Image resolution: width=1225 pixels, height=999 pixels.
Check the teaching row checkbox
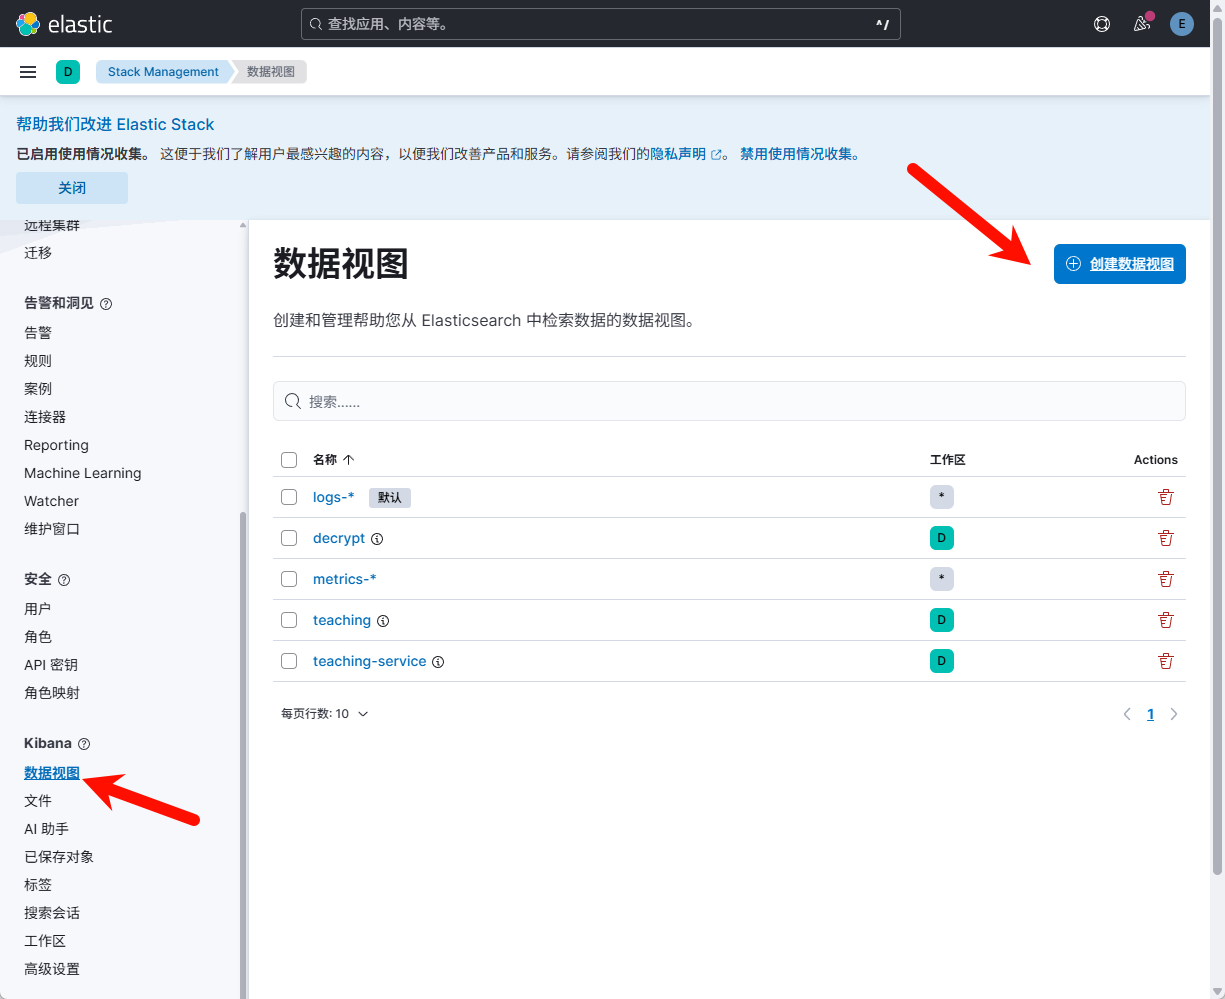coord(289,620)
